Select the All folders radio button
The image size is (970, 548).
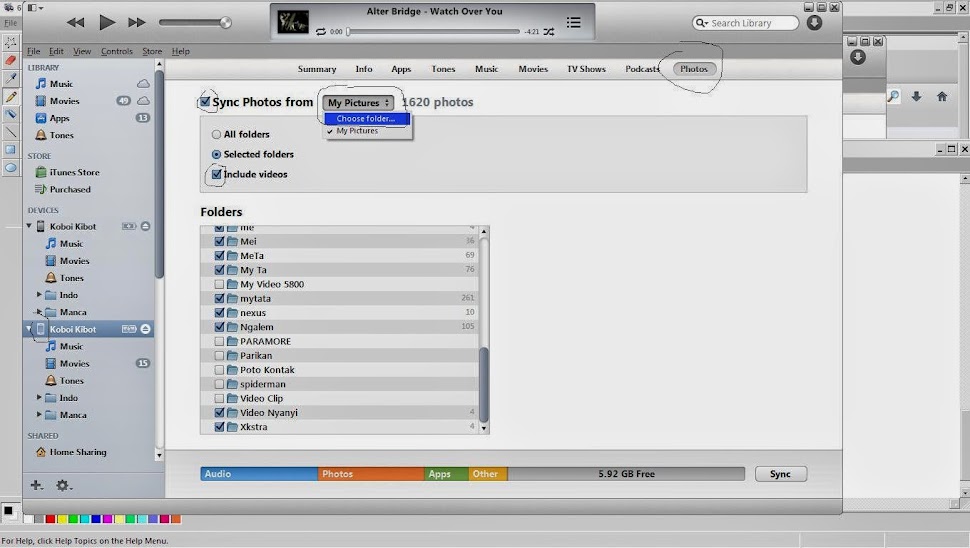pyautogui.click(x=216, y=134)
